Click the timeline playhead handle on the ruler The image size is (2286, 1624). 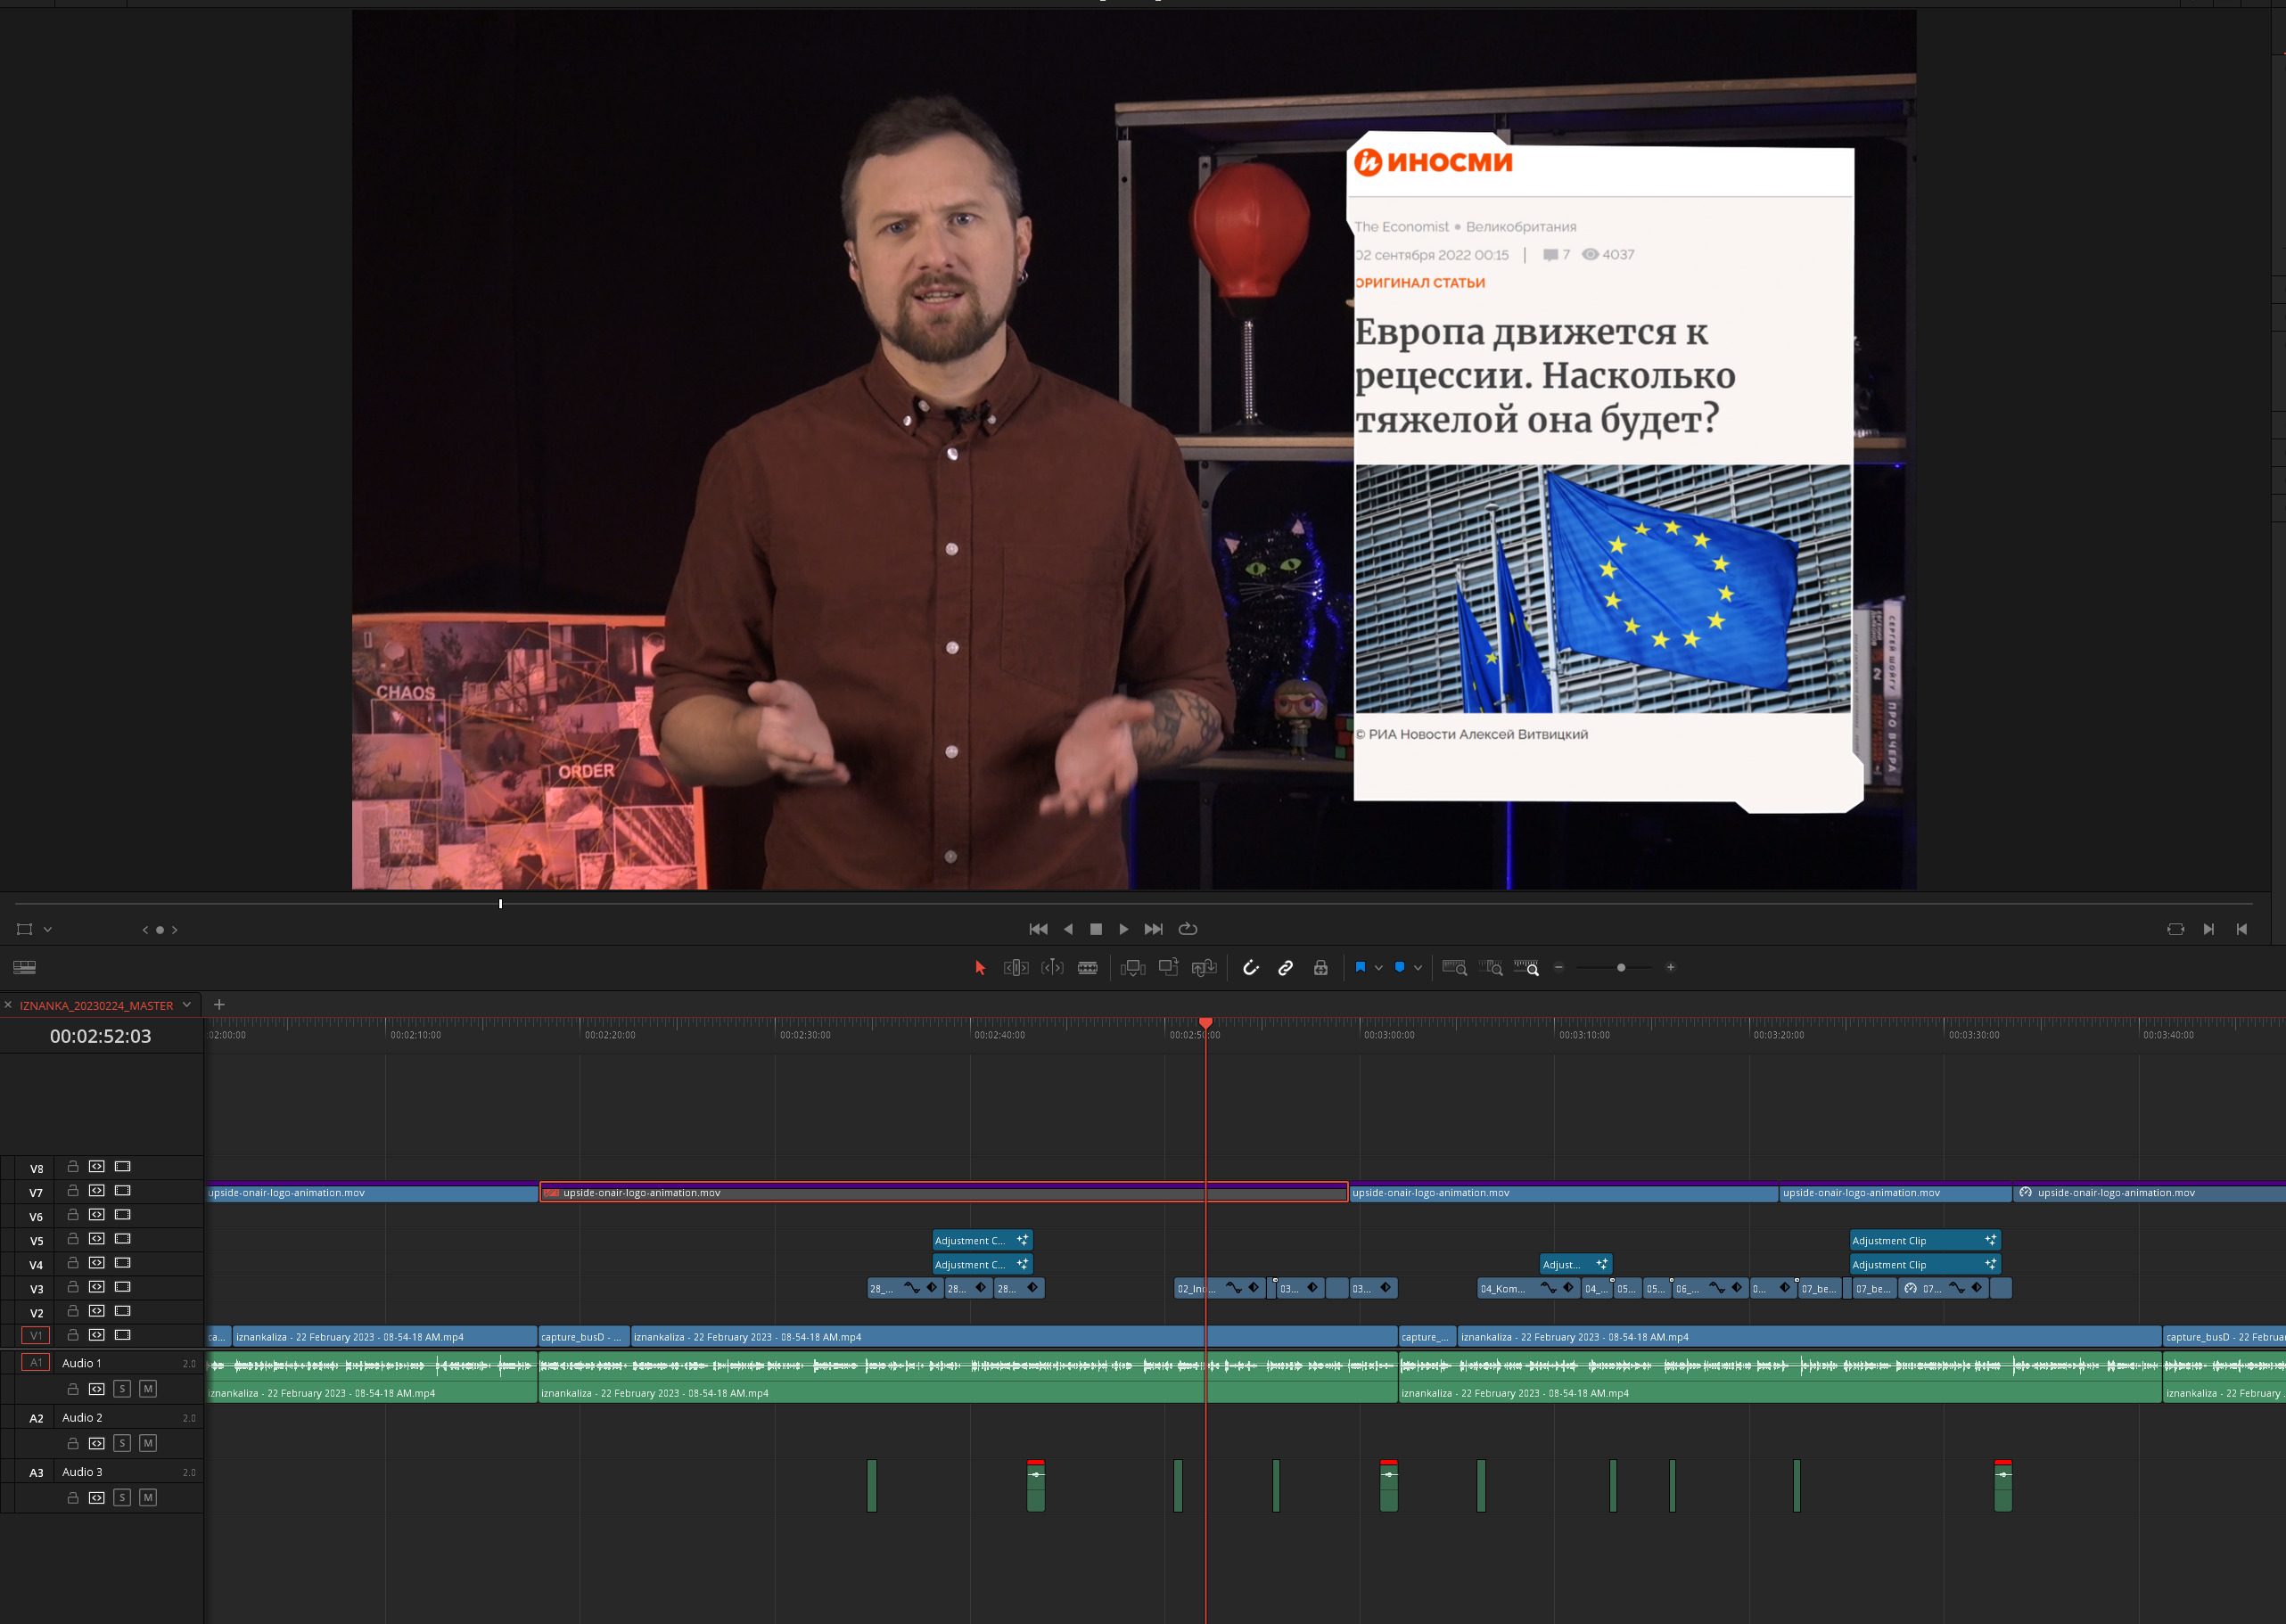coord(1206,1023)
